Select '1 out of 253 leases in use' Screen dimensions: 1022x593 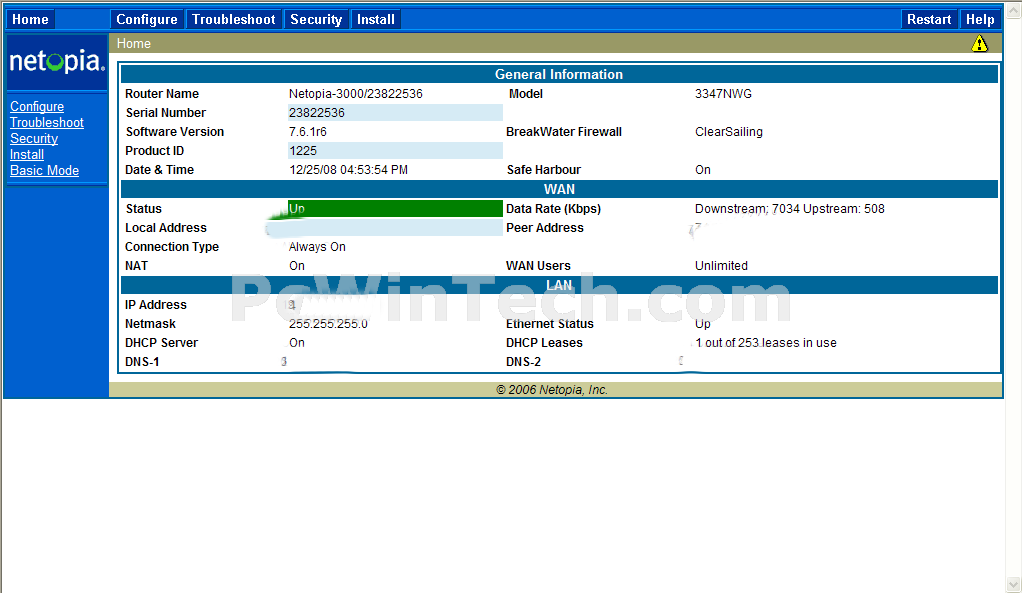click(x=766, y=343)
